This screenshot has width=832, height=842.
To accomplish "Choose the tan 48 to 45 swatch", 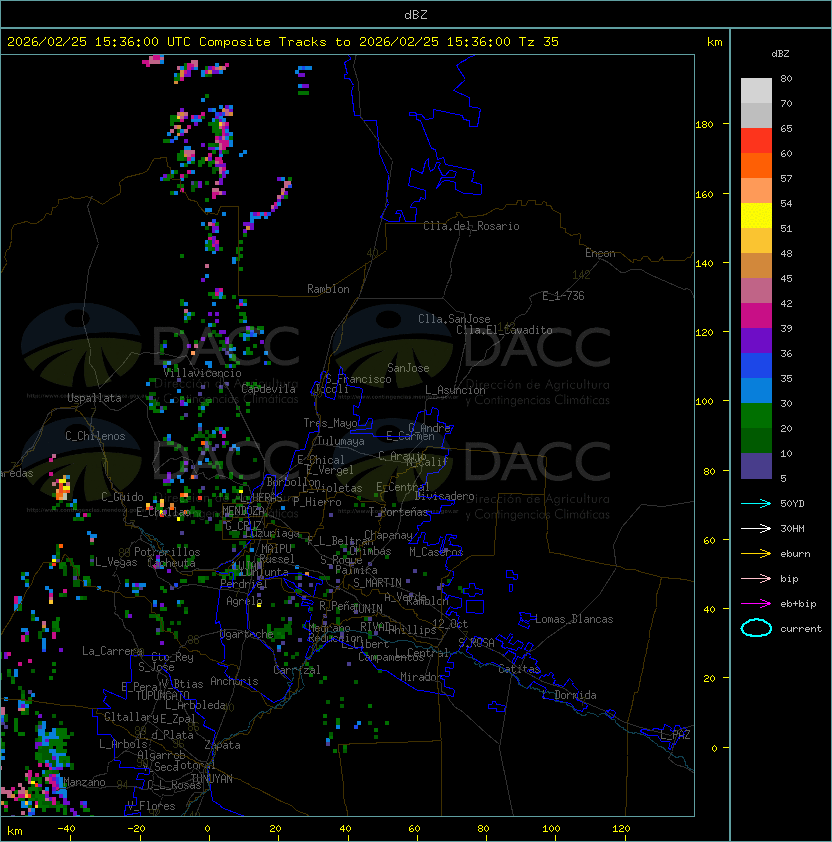I will click(756, 266).
